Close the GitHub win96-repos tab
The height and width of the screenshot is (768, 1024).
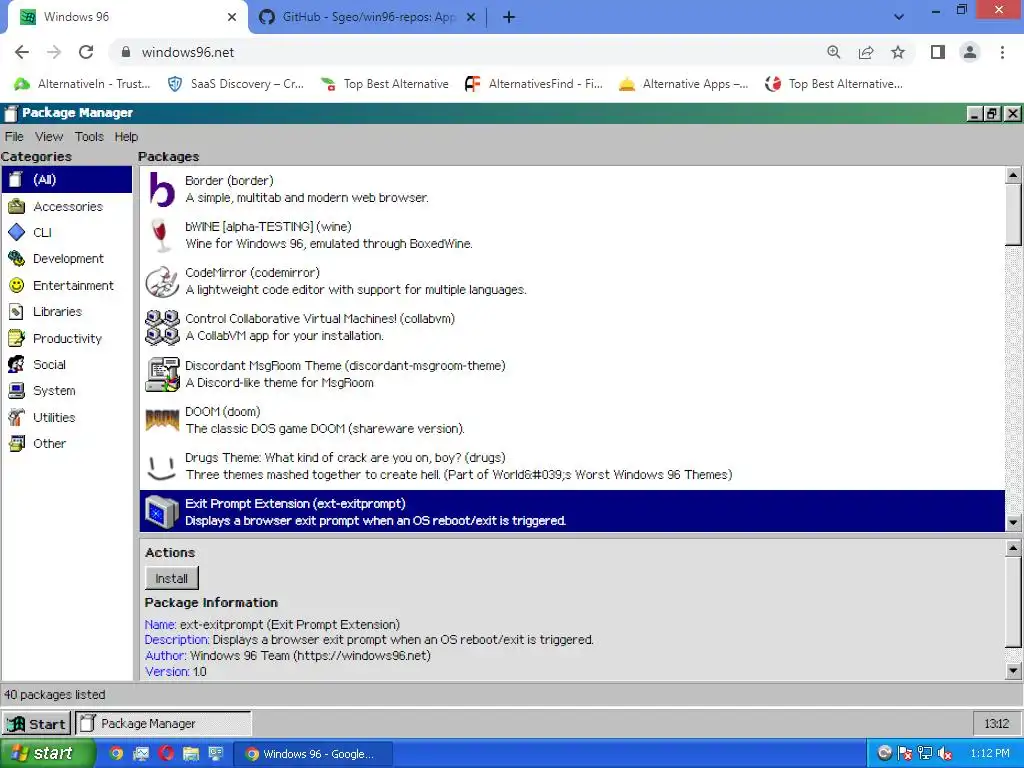point(471,18)
